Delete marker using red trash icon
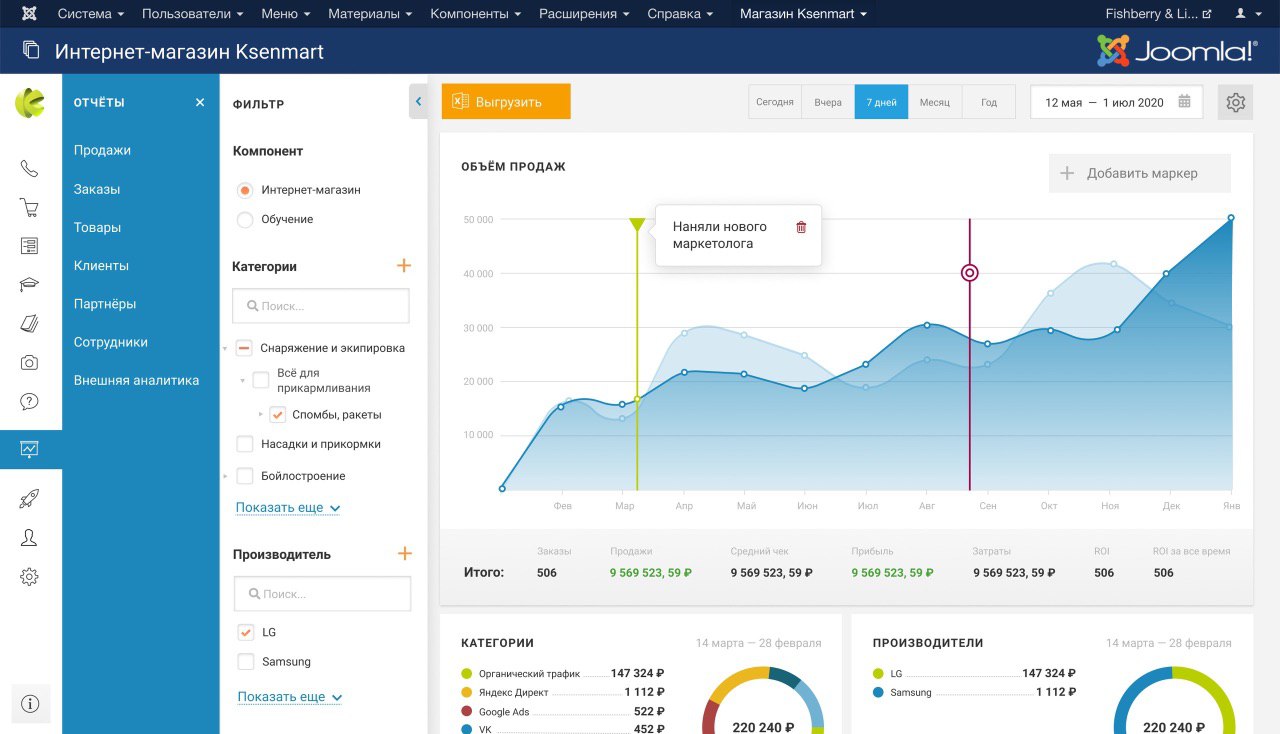The width and height of the screenshot is (1280, 734). pyautogui.click(x=800, y=227)
